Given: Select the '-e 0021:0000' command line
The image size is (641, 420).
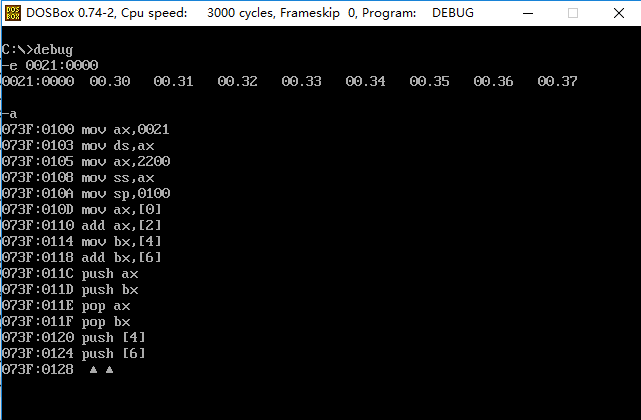Looking at the screenshot, I should click(50, 65).
